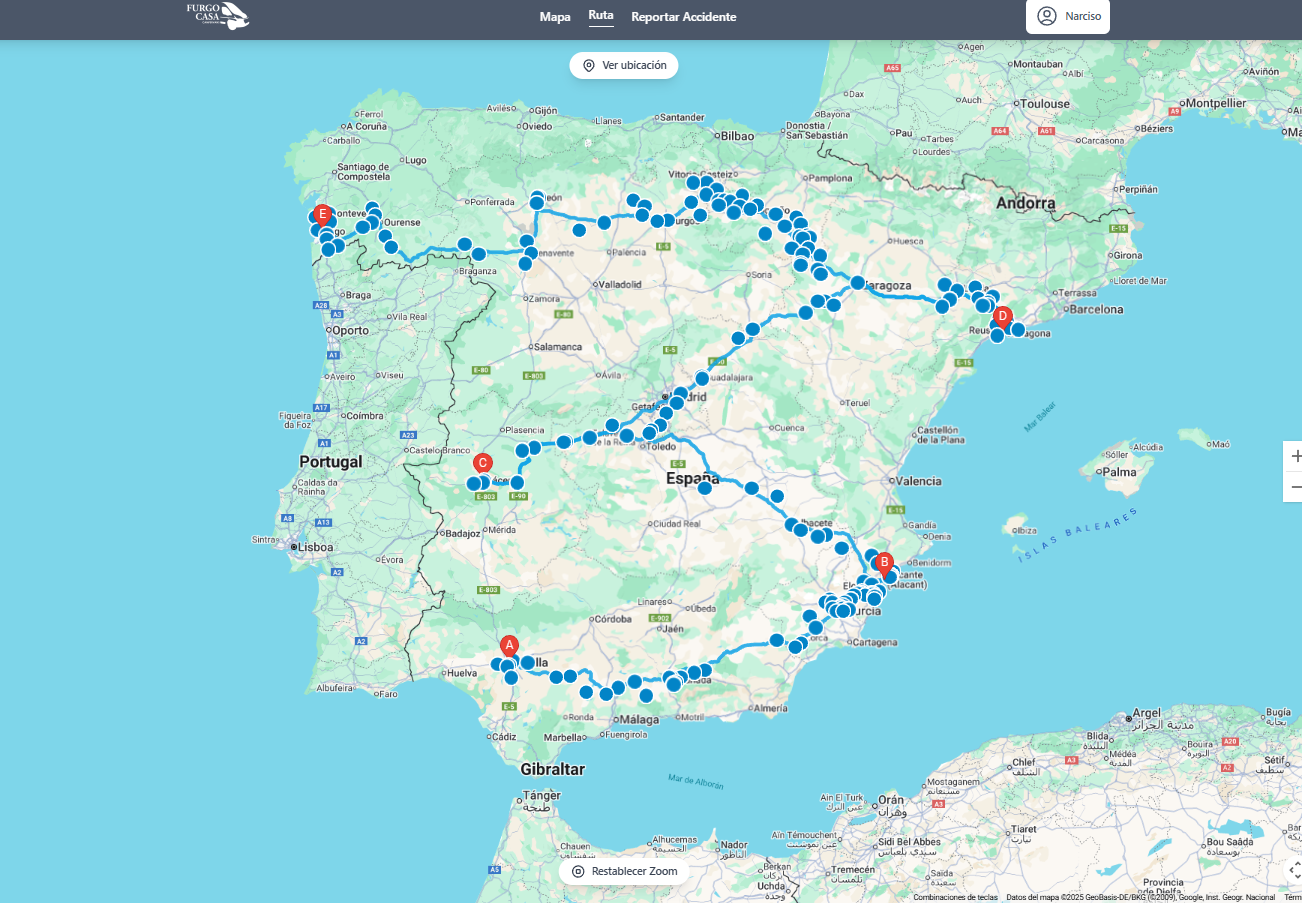Click the location pin icon in Ver ubicación
This screenshot has height=903, width=1302.
(x=589, y=65)
